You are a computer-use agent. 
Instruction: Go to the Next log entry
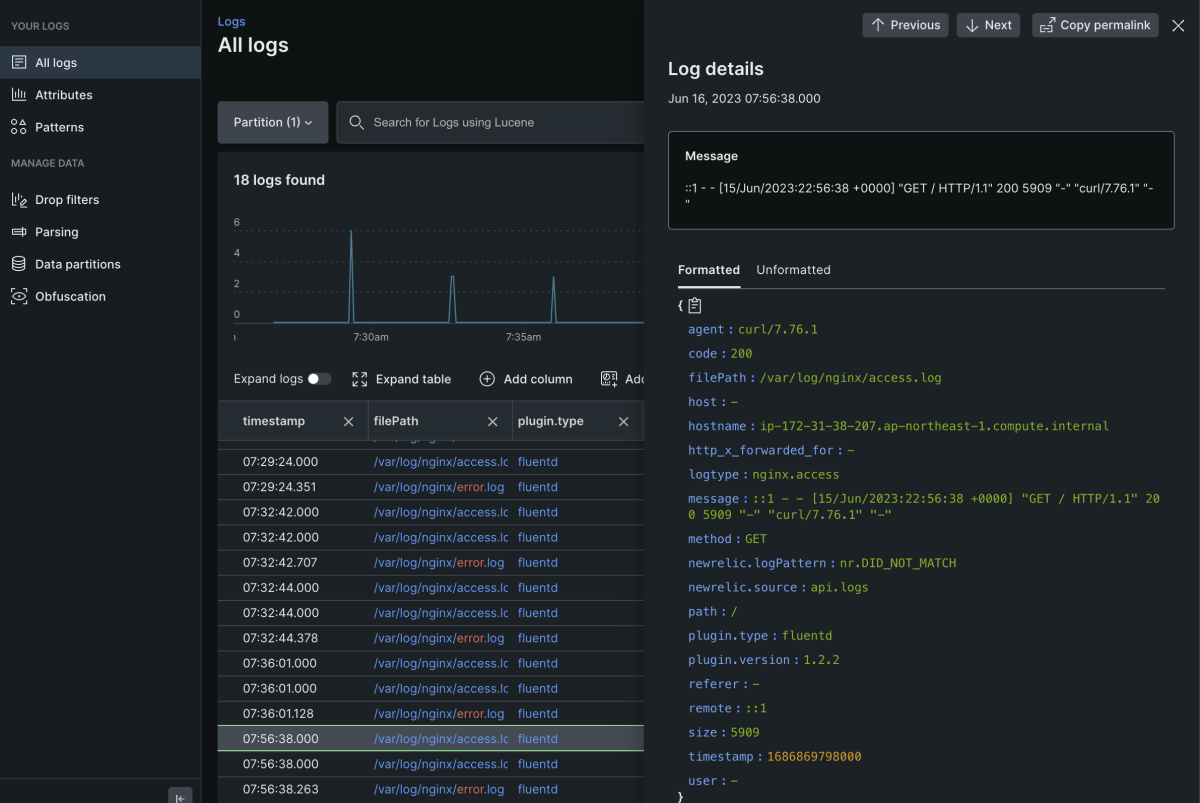988,25
